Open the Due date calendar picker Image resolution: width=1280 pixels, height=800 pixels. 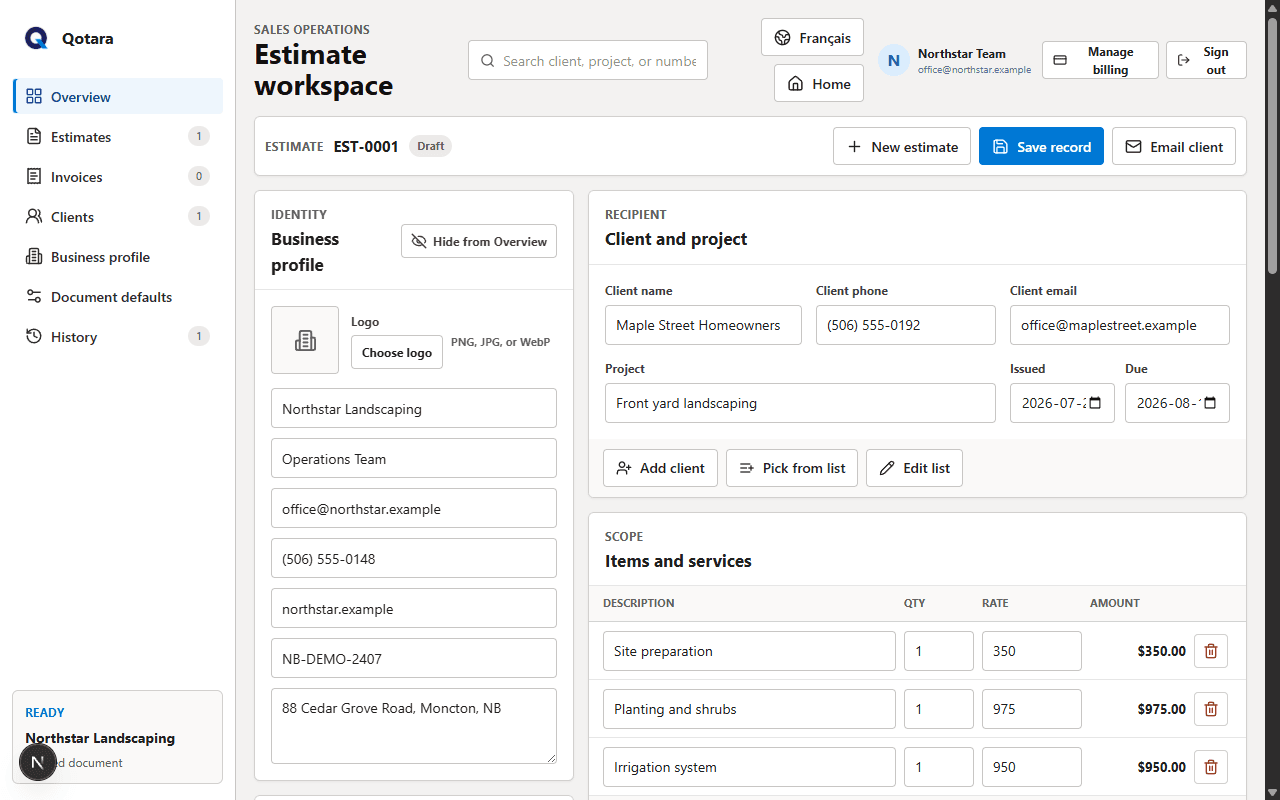(1210, 403)
